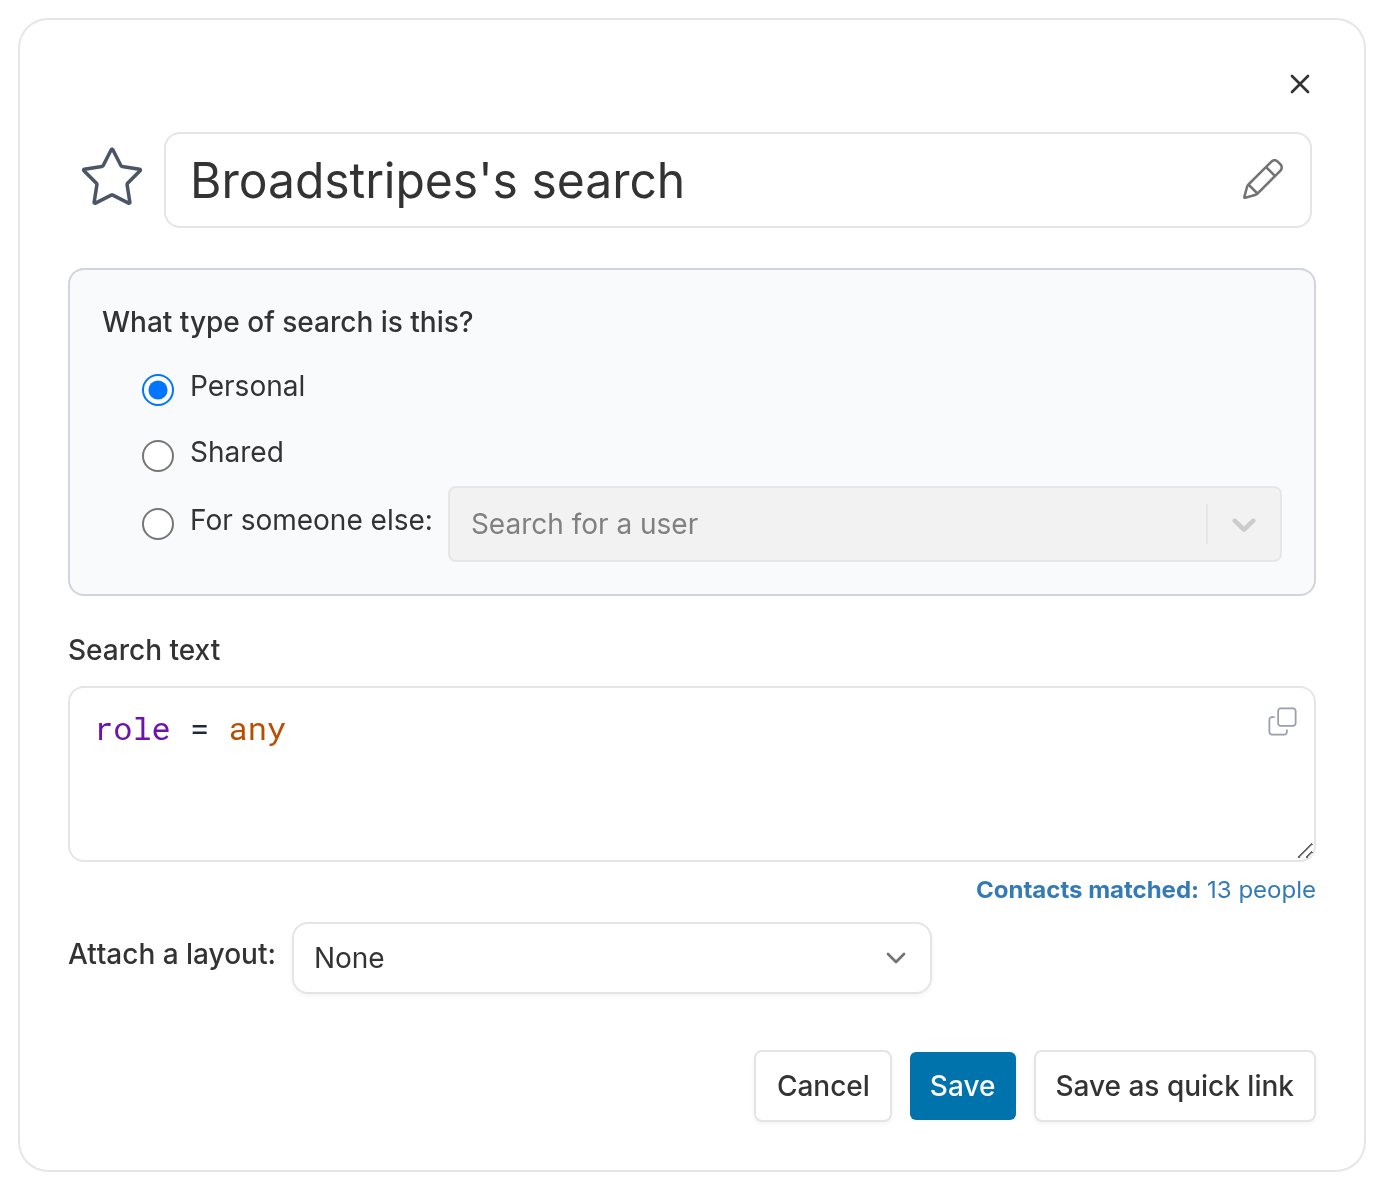Screen dimensions: 1384x1190
Task: Click the Search text label
Action: (x=144, y=650)
